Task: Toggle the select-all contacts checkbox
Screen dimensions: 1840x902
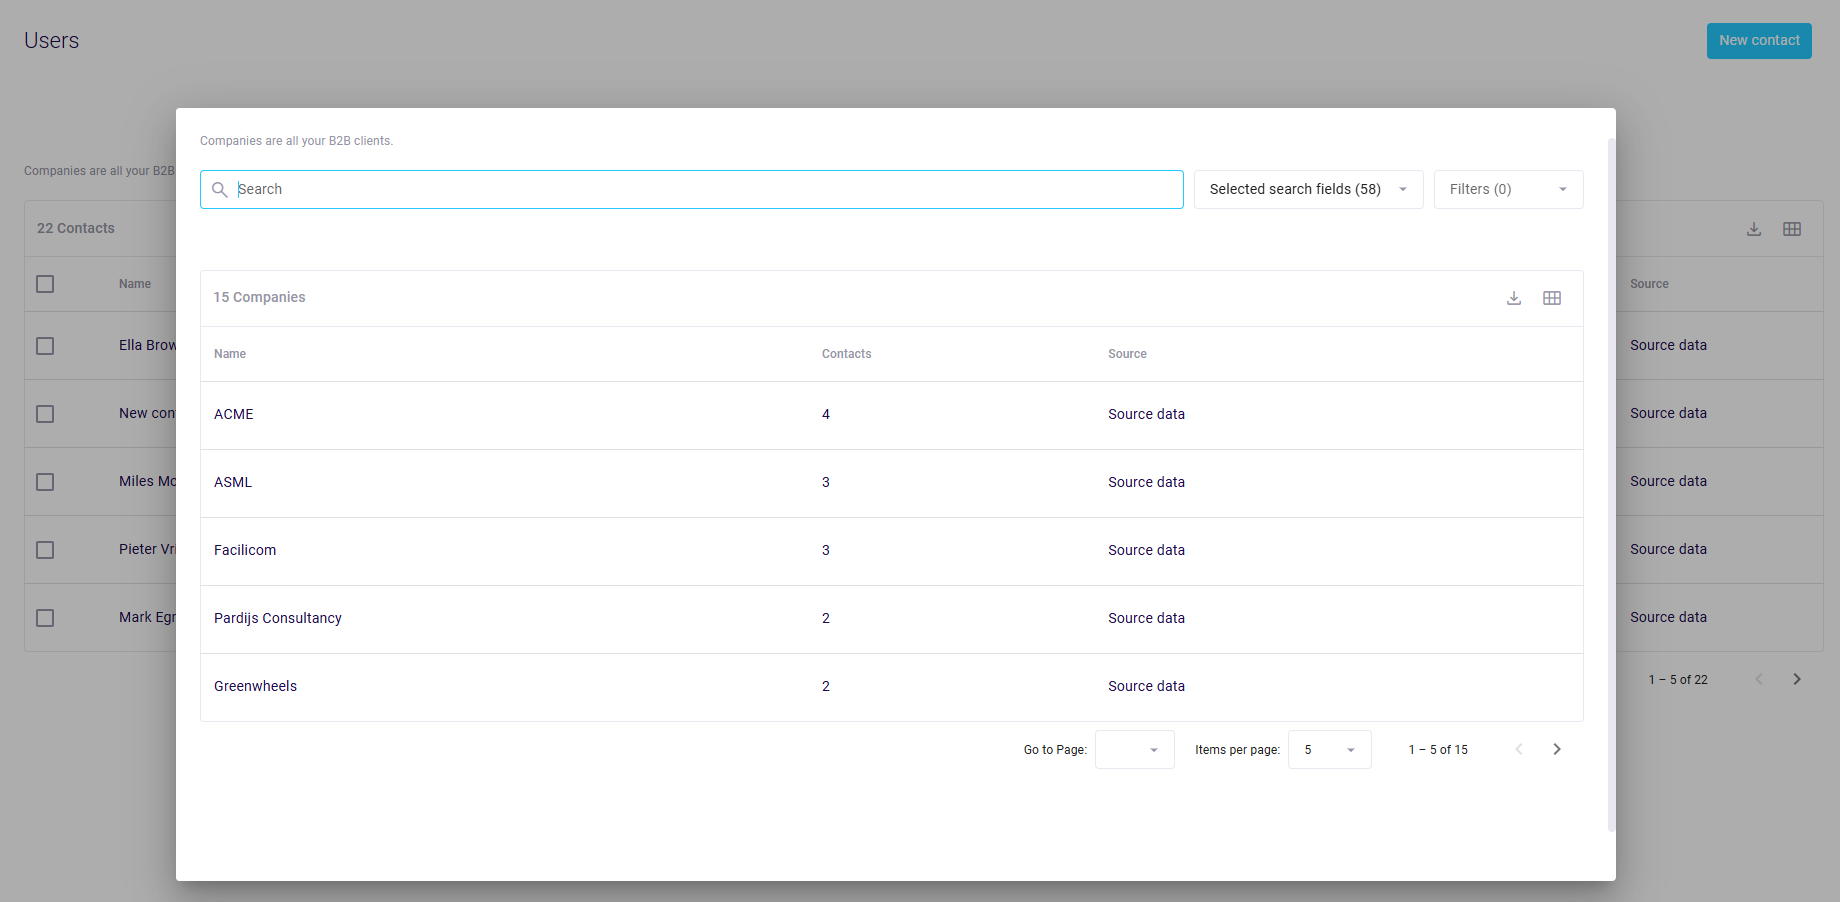Action: pyautogui.click(x=45, y=284)
